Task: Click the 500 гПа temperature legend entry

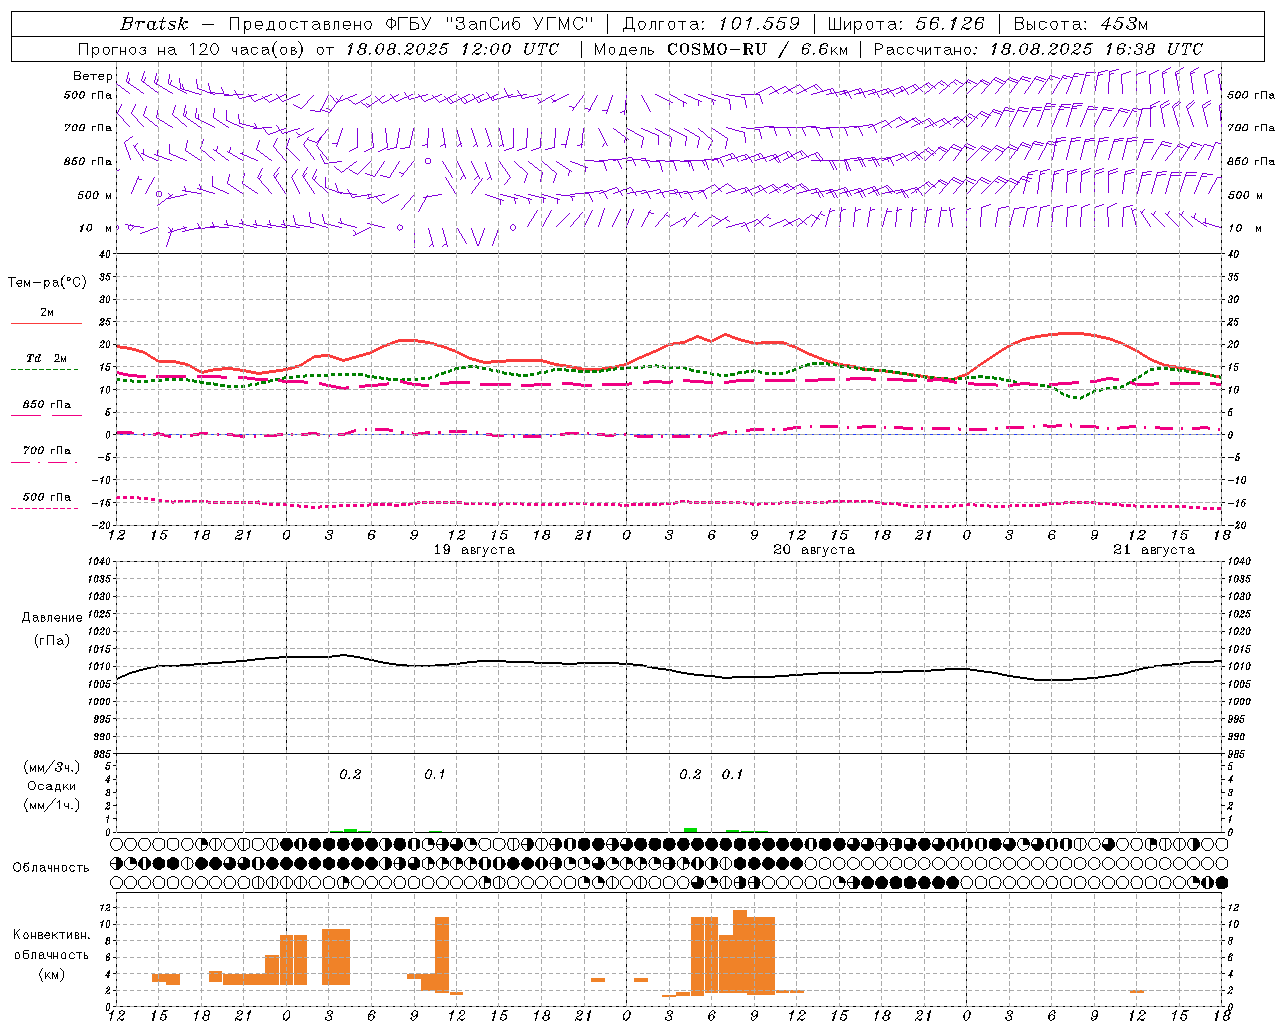Action: coord(46,497)
